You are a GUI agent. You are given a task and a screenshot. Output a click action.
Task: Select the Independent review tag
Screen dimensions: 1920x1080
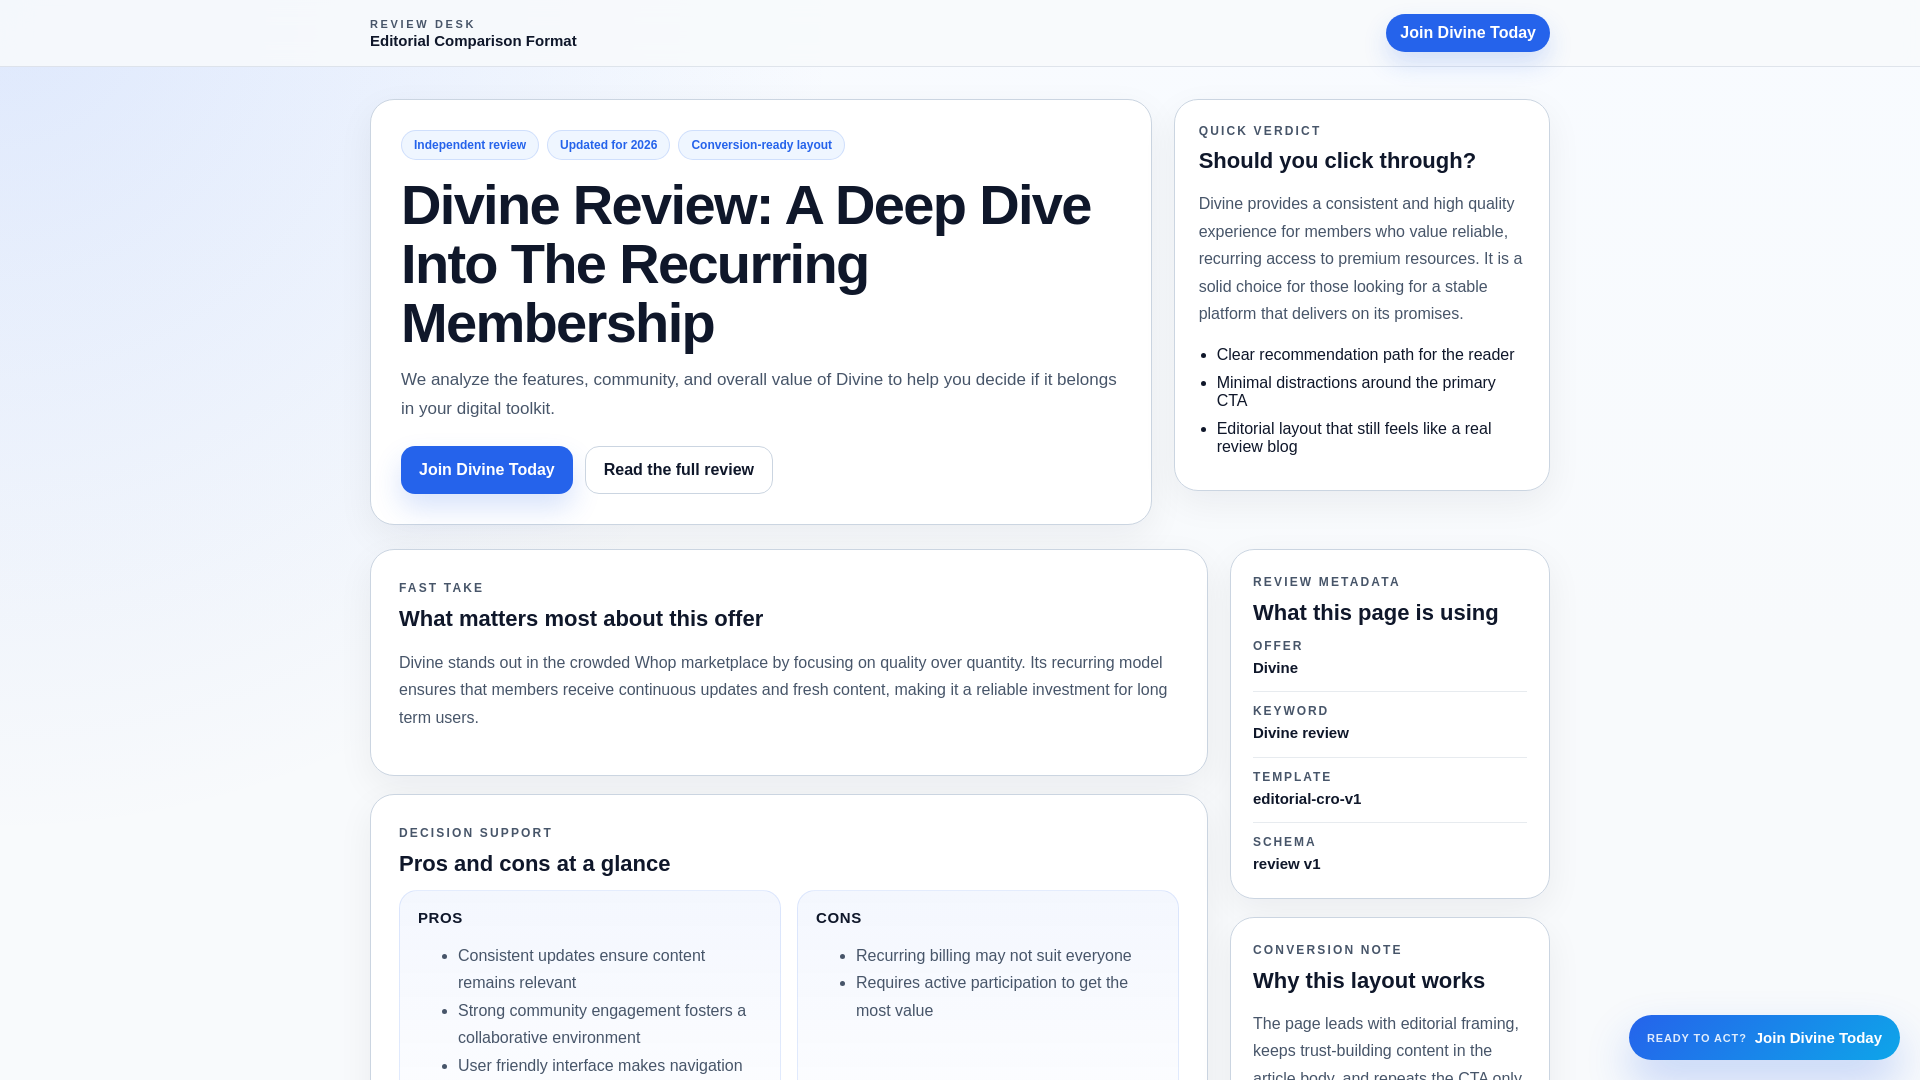[x=470, y=145]
